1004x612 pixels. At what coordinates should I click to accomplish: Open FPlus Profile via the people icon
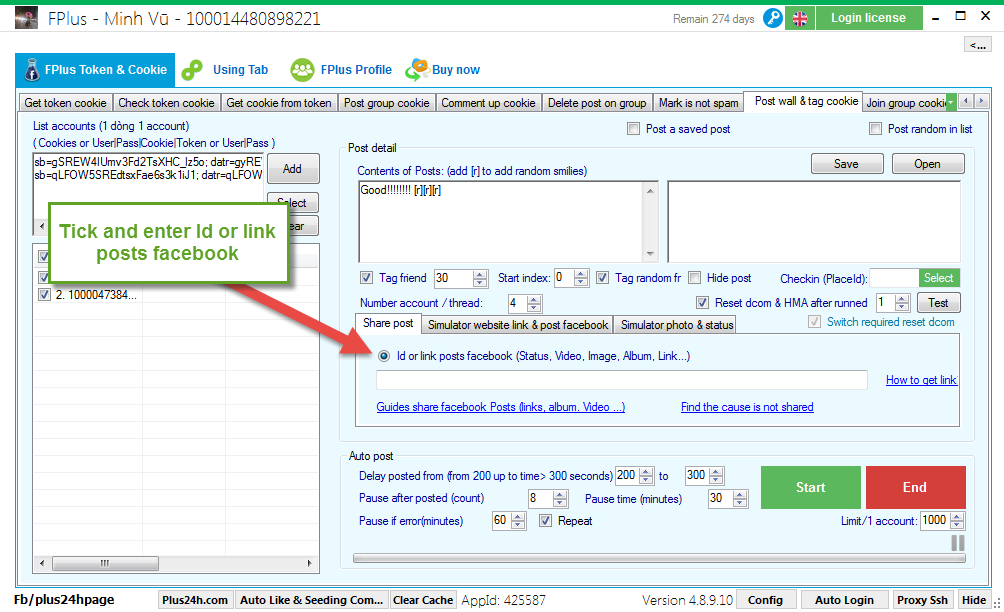click(302, 70)
